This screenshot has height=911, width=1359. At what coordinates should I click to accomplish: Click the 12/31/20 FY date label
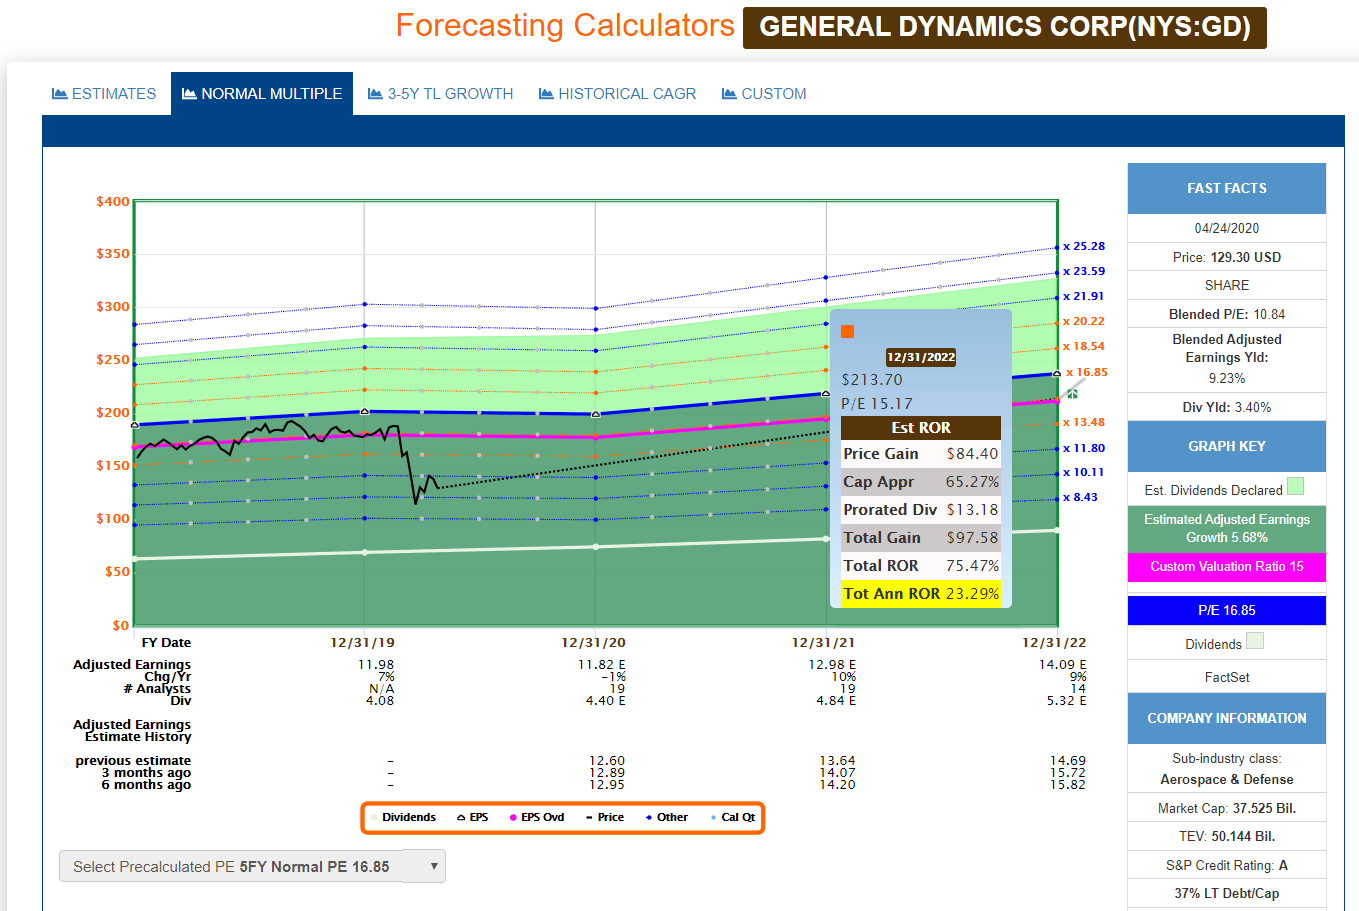coord(593,643)
